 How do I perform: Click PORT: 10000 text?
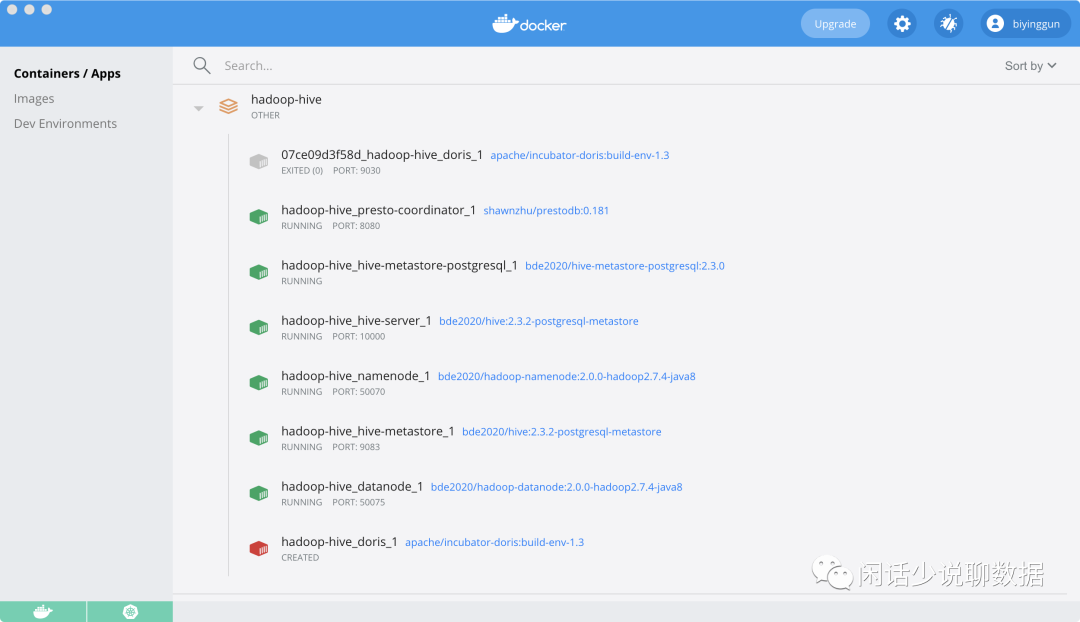(359, 337)
